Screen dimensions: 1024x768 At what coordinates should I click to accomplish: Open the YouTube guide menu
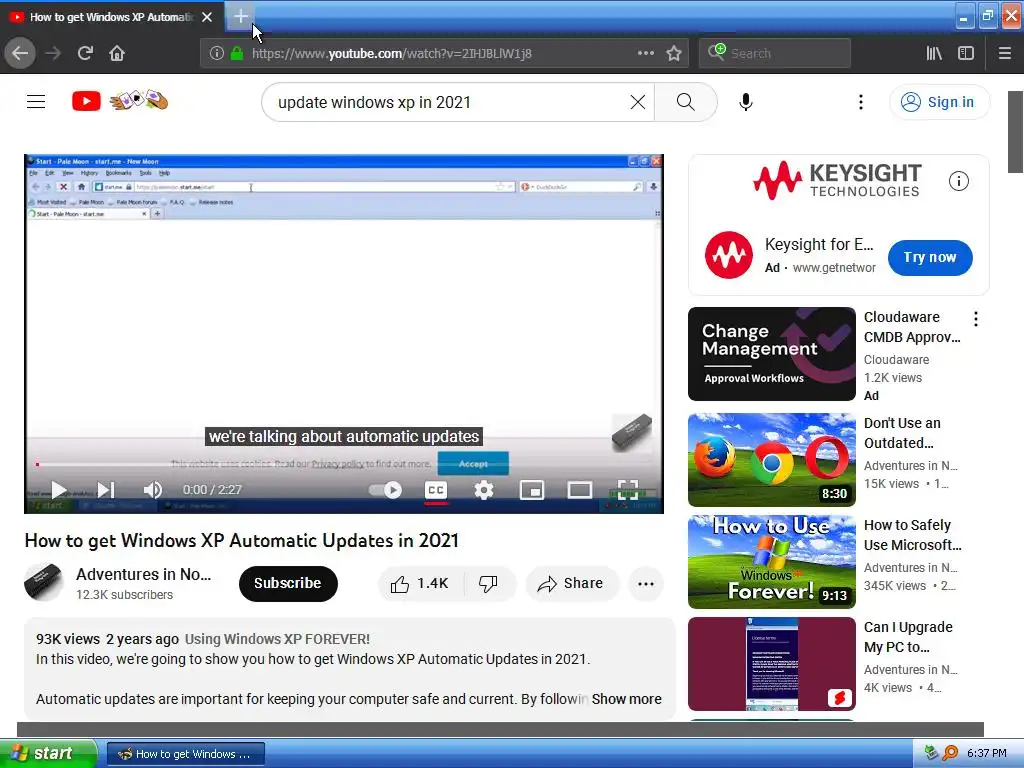(36, 101)
